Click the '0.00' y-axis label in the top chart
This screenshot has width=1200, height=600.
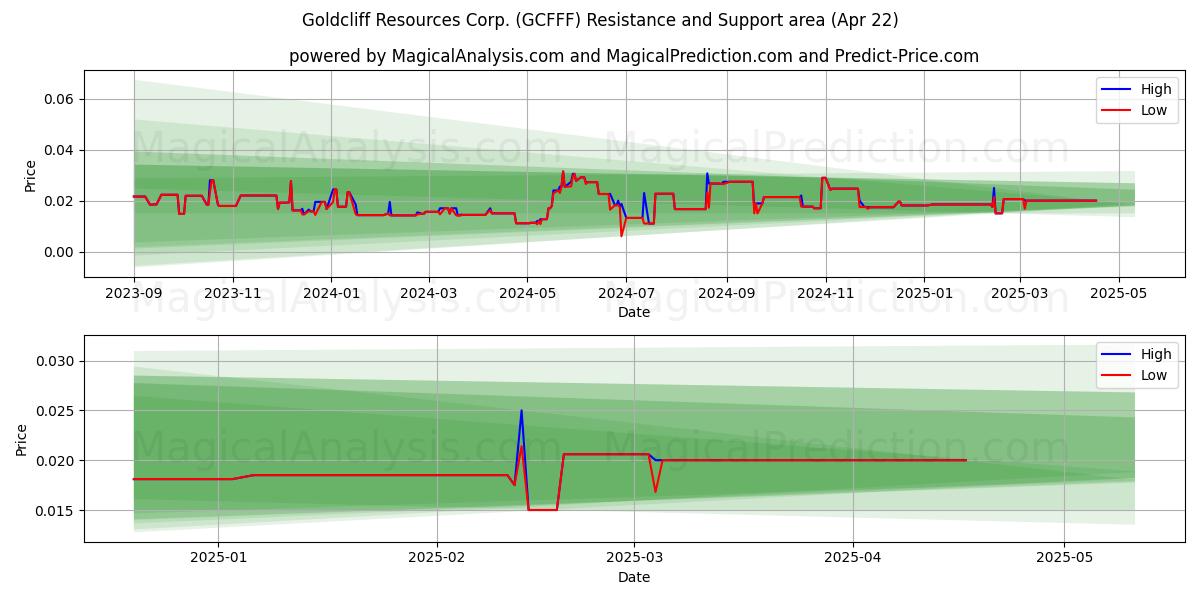(61, 252)
